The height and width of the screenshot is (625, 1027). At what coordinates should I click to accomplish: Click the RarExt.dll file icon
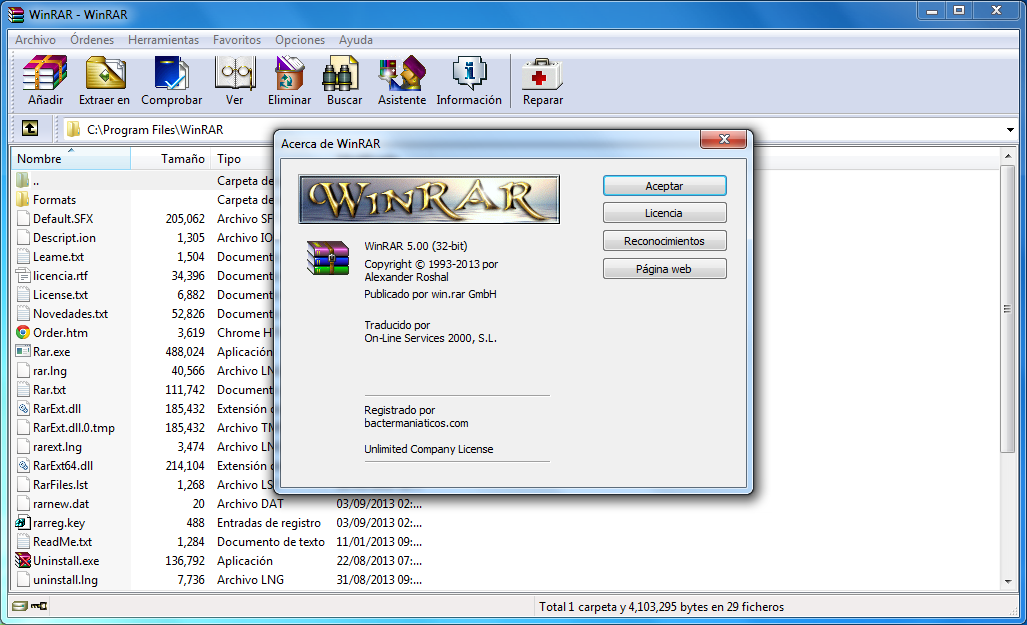coord(23,408)
